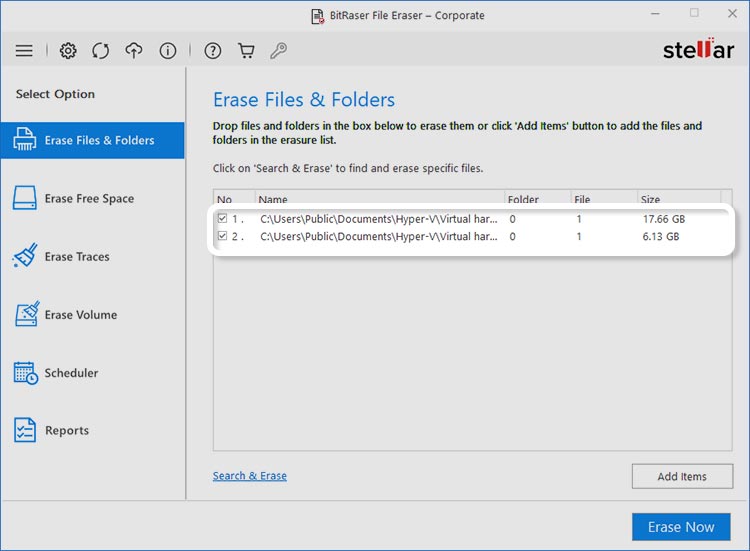Click the drive-brush icon beside Erase Volume
This screenshot has height=551, width=750.
(27, 314)
